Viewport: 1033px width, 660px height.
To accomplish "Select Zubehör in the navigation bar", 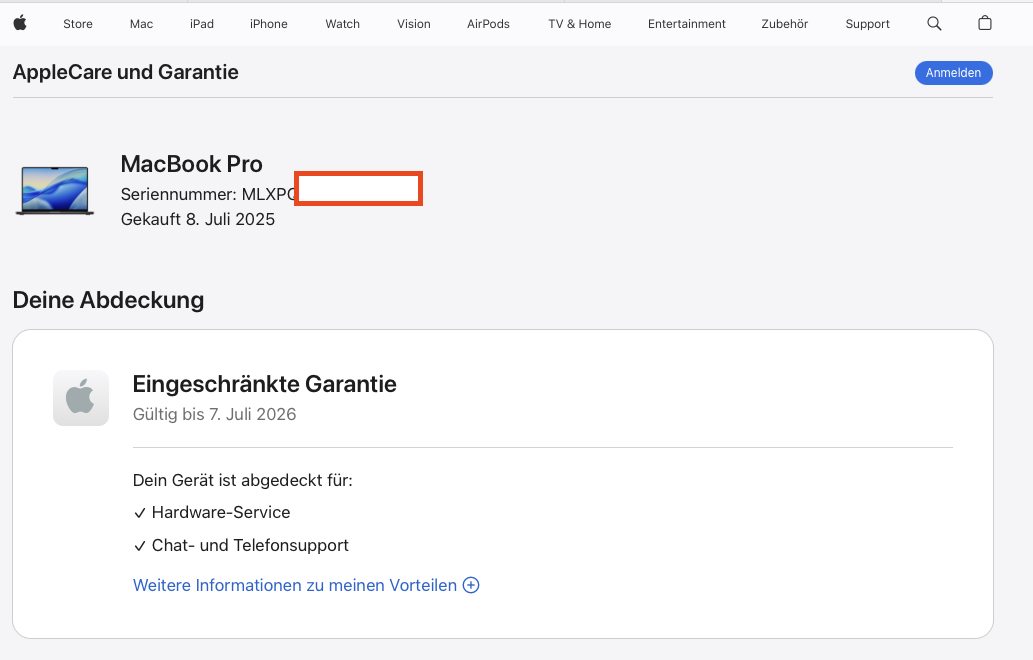I will pos(783,24).
